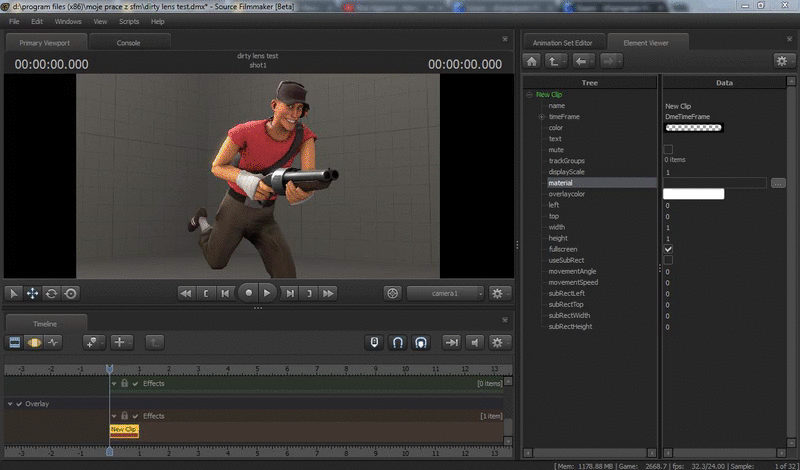Toggle the mute checkbox for New Clip

(x=668, y=150)
